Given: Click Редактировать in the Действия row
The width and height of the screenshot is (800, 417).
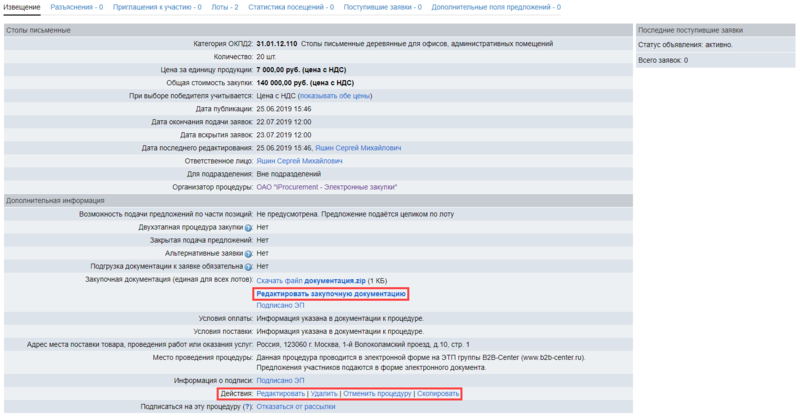Looking at the screenshot, I should point(281,395).
